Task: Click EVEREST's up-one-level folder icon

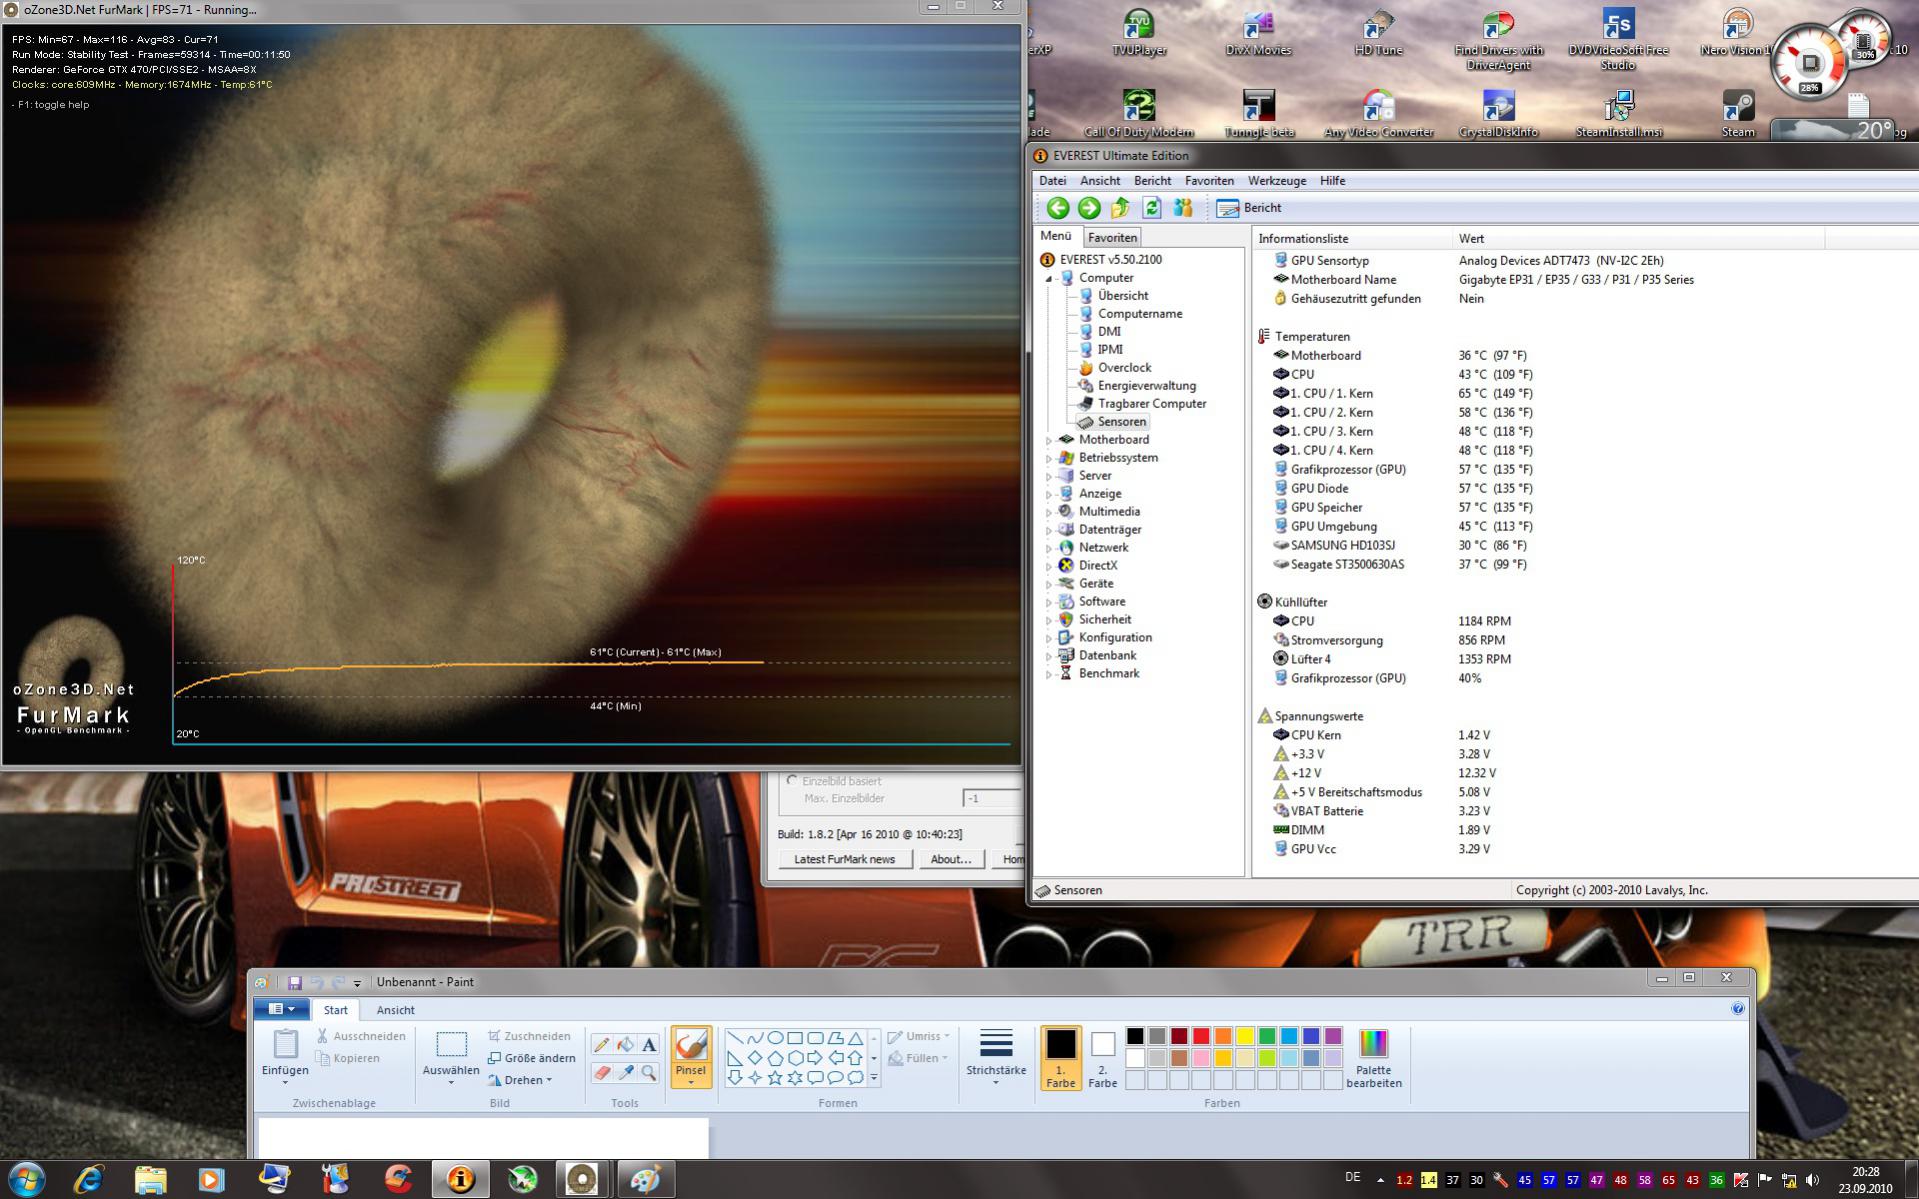Action: point(1120,208)
